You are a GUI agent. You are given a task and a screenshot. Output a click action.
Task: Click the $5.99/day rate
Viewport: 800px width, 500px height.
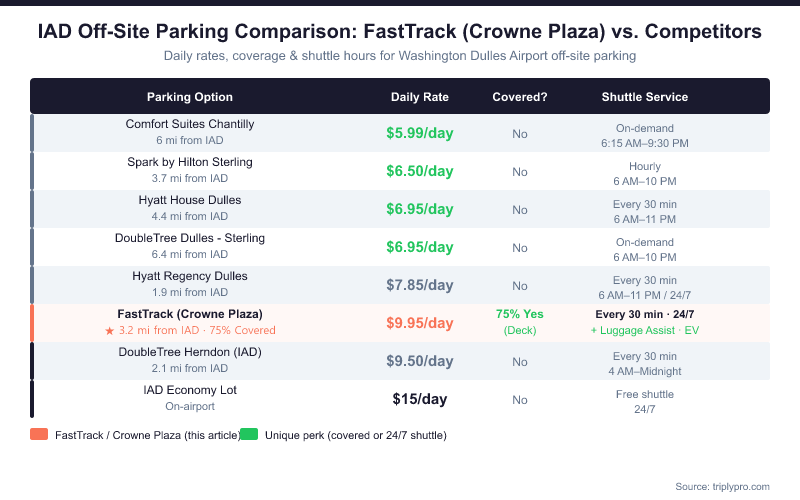point(420,134)
